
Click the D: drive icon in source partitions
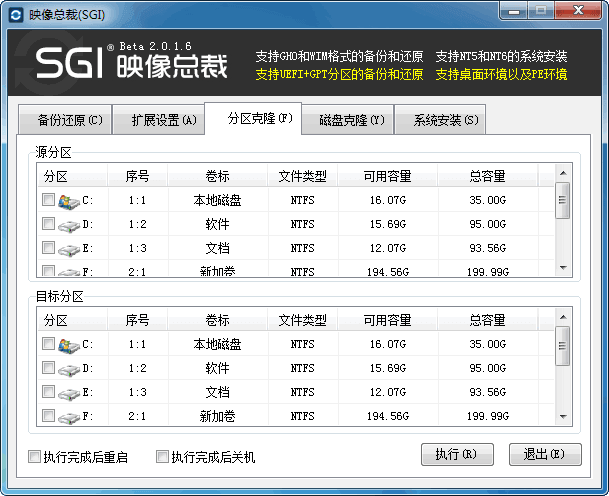tap(69, 226)
